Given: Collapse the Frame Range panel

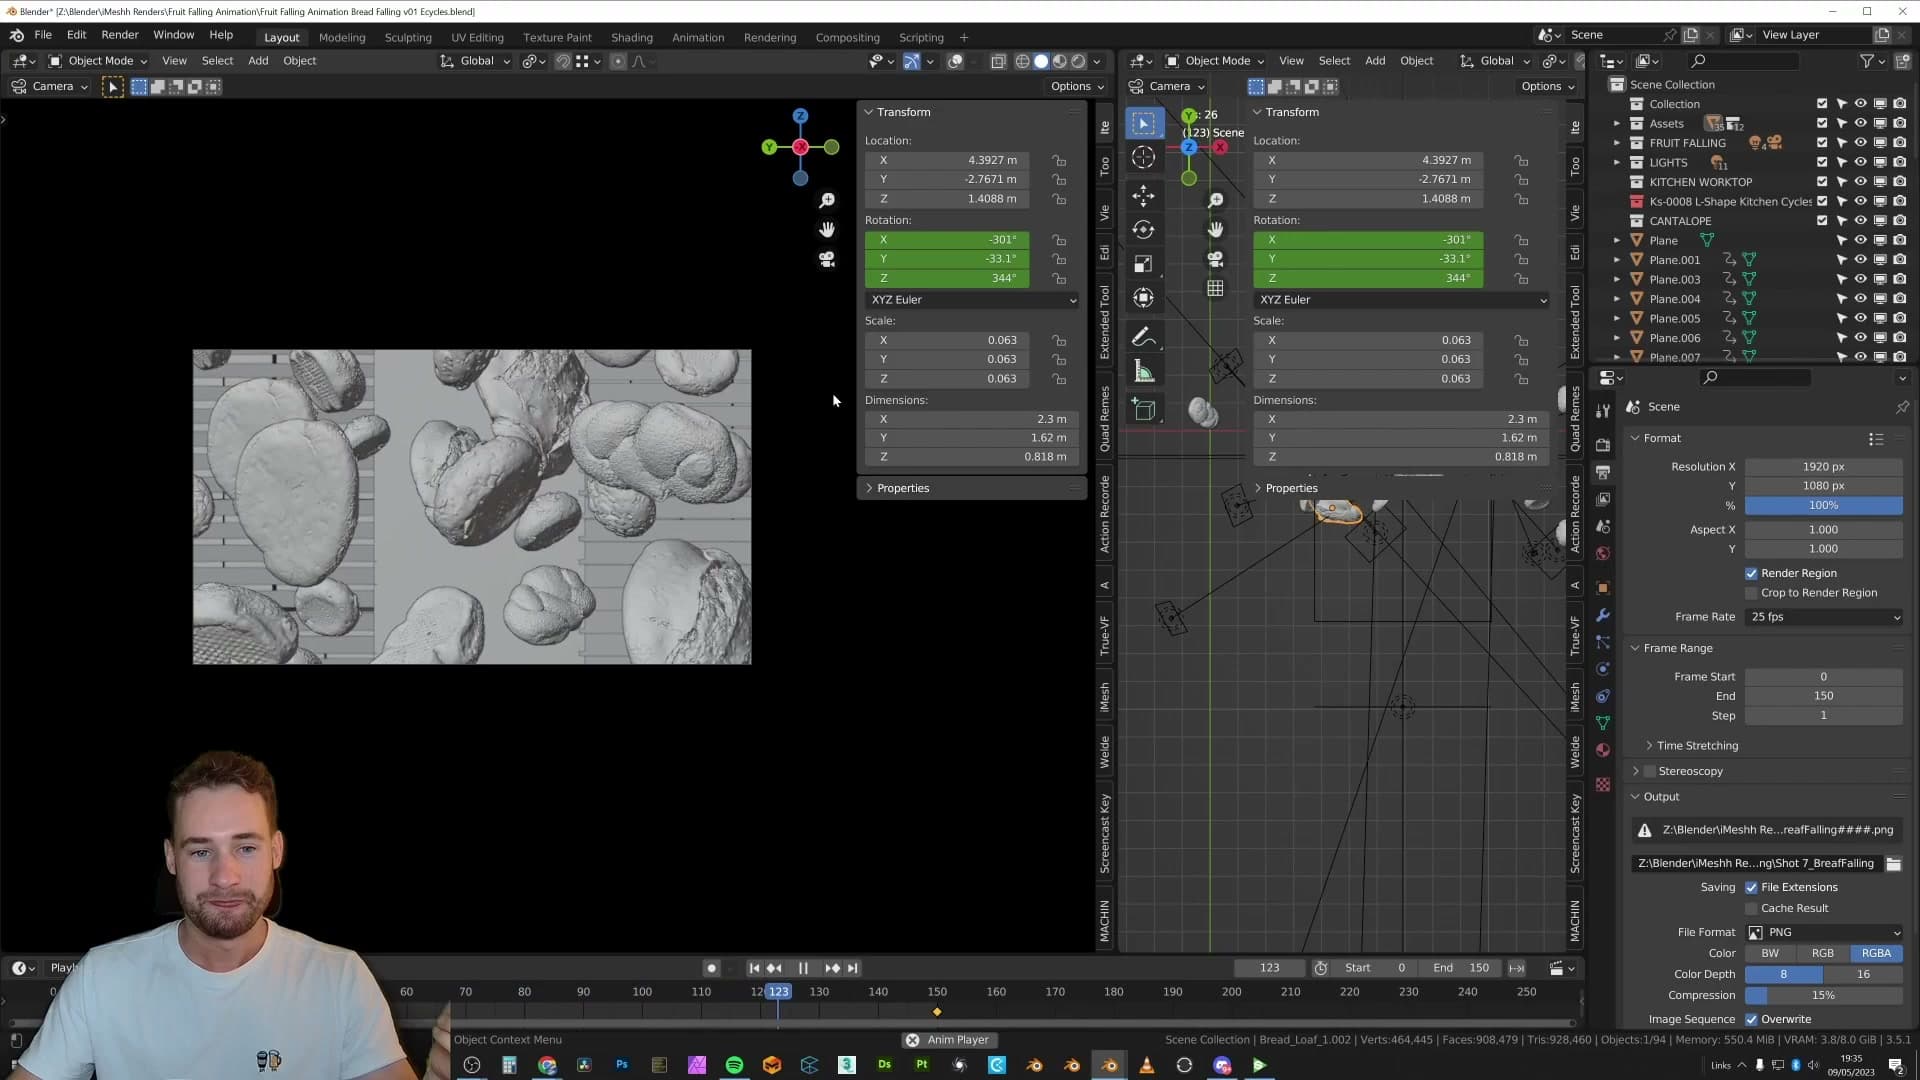Looking at the screenshot, I should click(1677, 648).
